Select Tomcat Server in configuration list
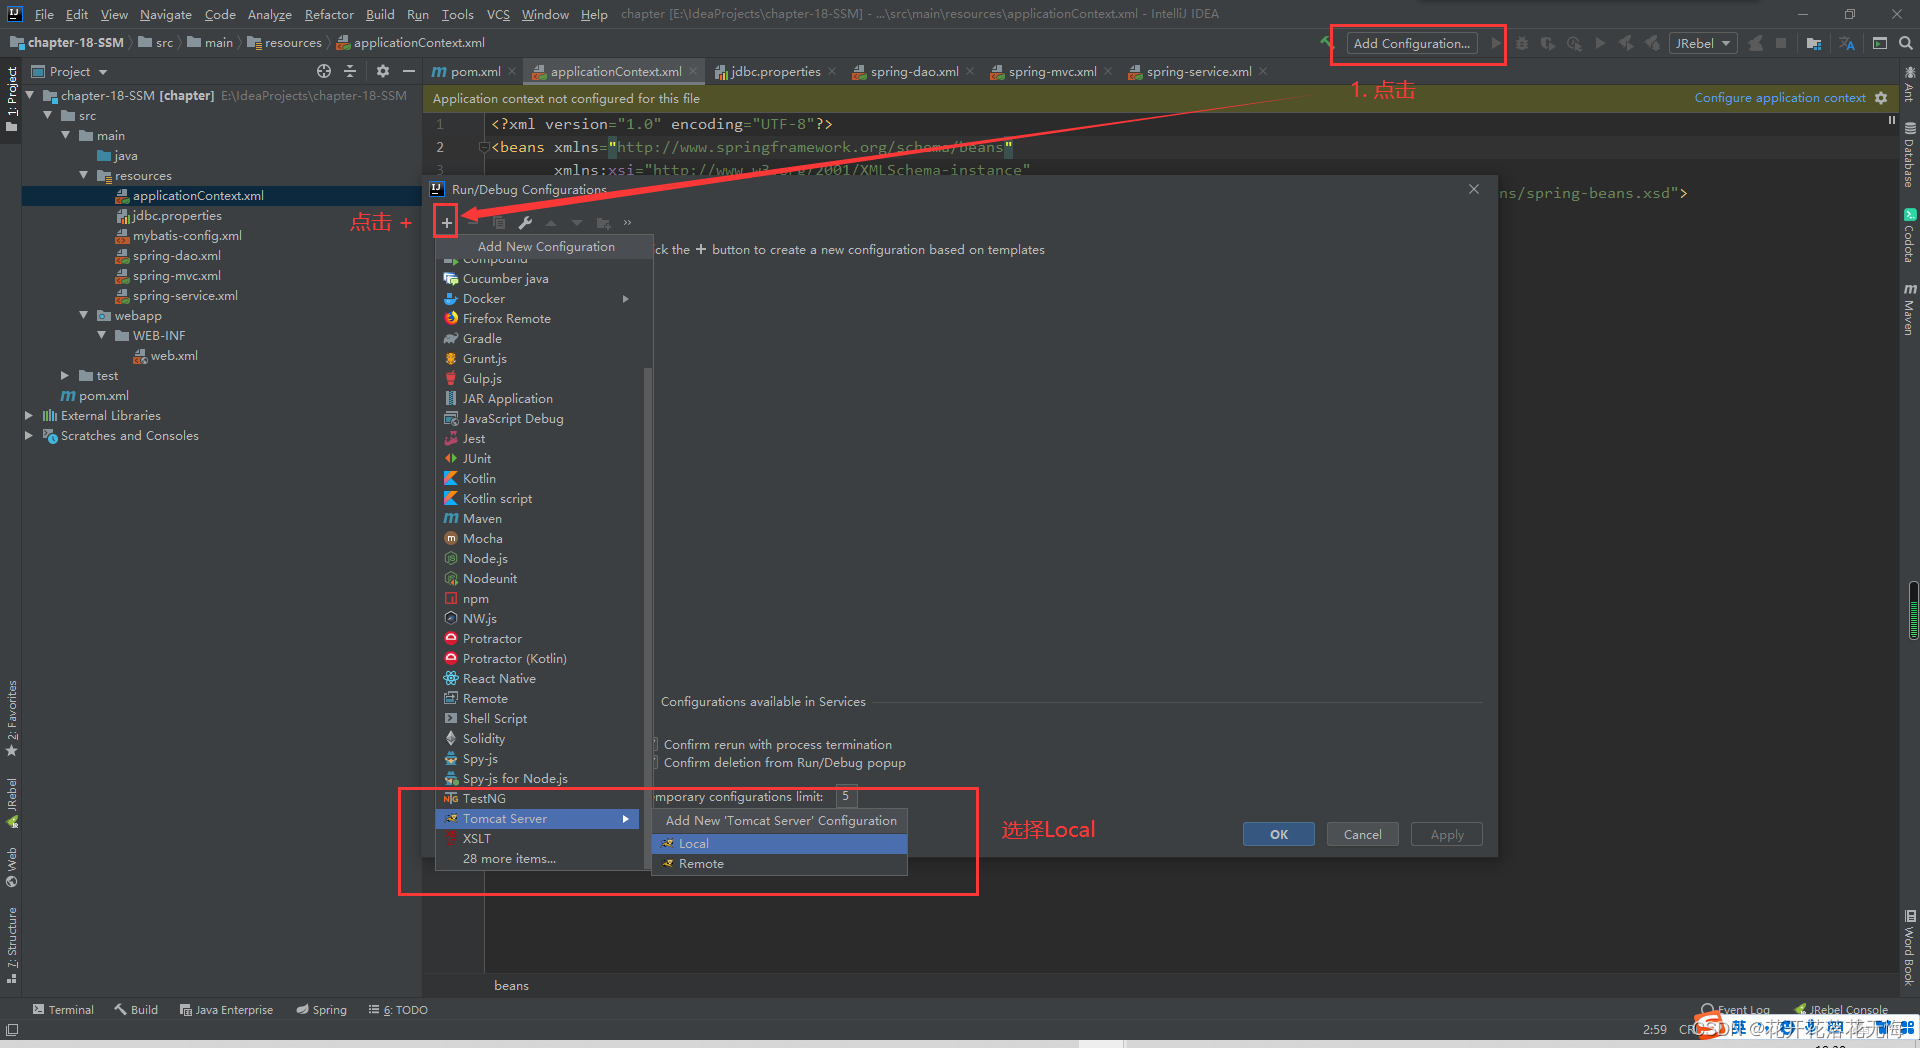 pyautogui.click(x=537, y=819)
